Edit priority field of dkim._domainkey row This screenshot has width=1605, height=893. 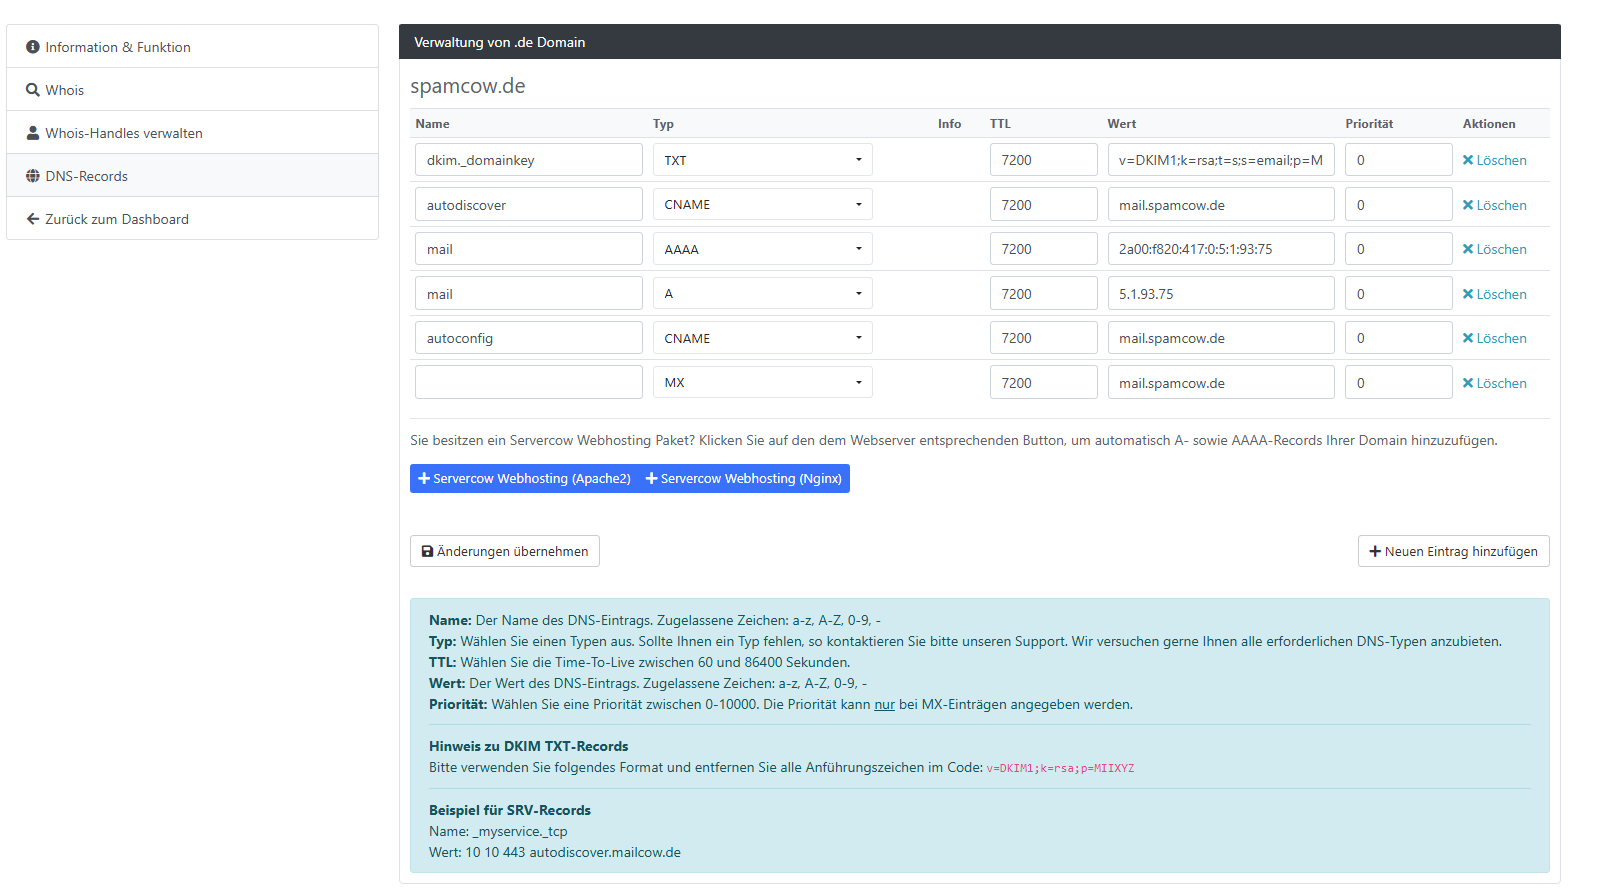point(1398,160)
